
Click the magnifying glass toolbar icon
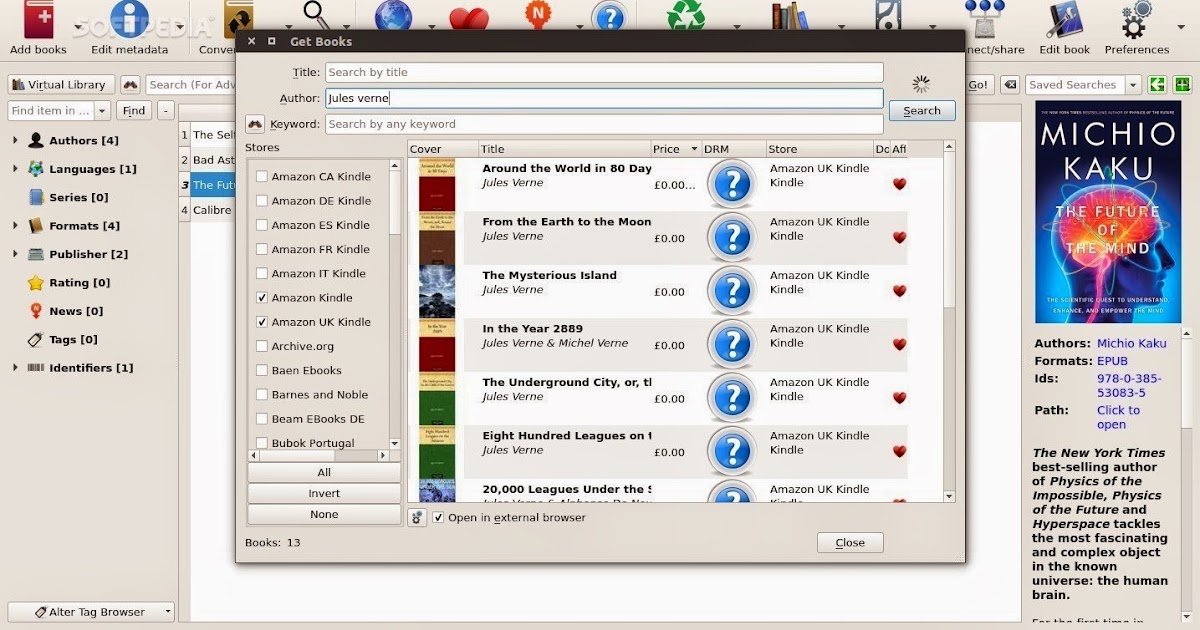pos(317,15)
